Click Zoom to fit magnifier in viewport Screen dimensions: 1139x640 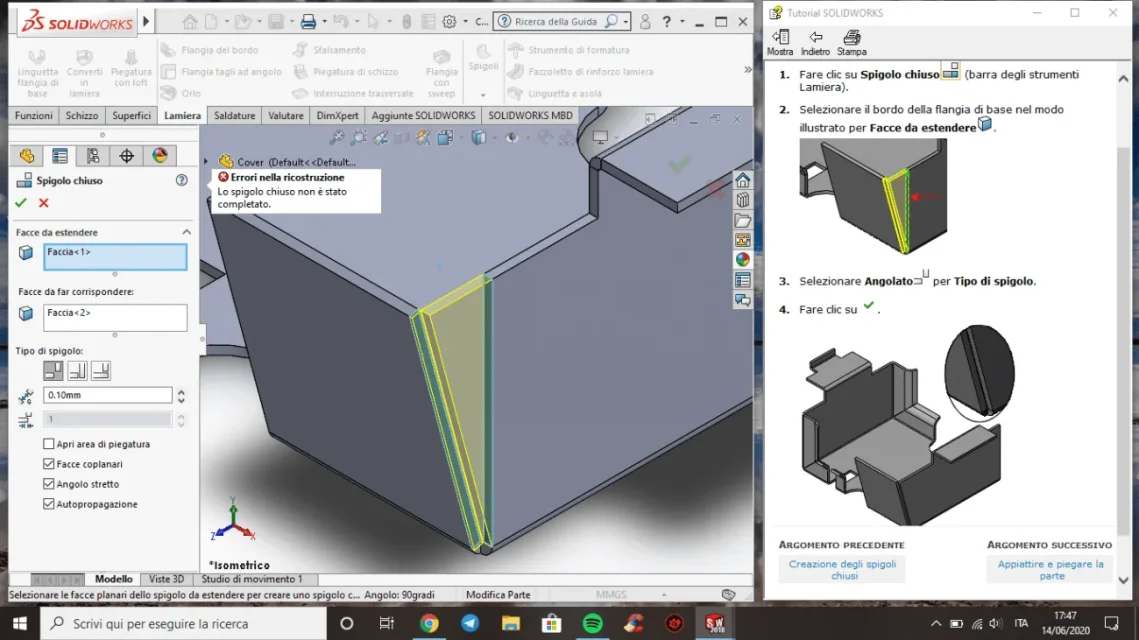tap(336, 137)
